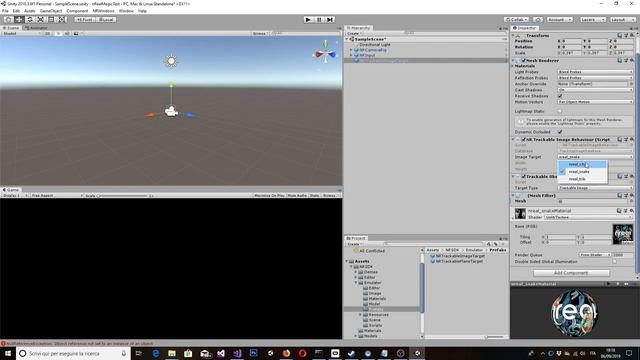Screen dimensions: 640x360
Task: Select the Move tool
Action: pyautogui.click(x=19, y=19)
